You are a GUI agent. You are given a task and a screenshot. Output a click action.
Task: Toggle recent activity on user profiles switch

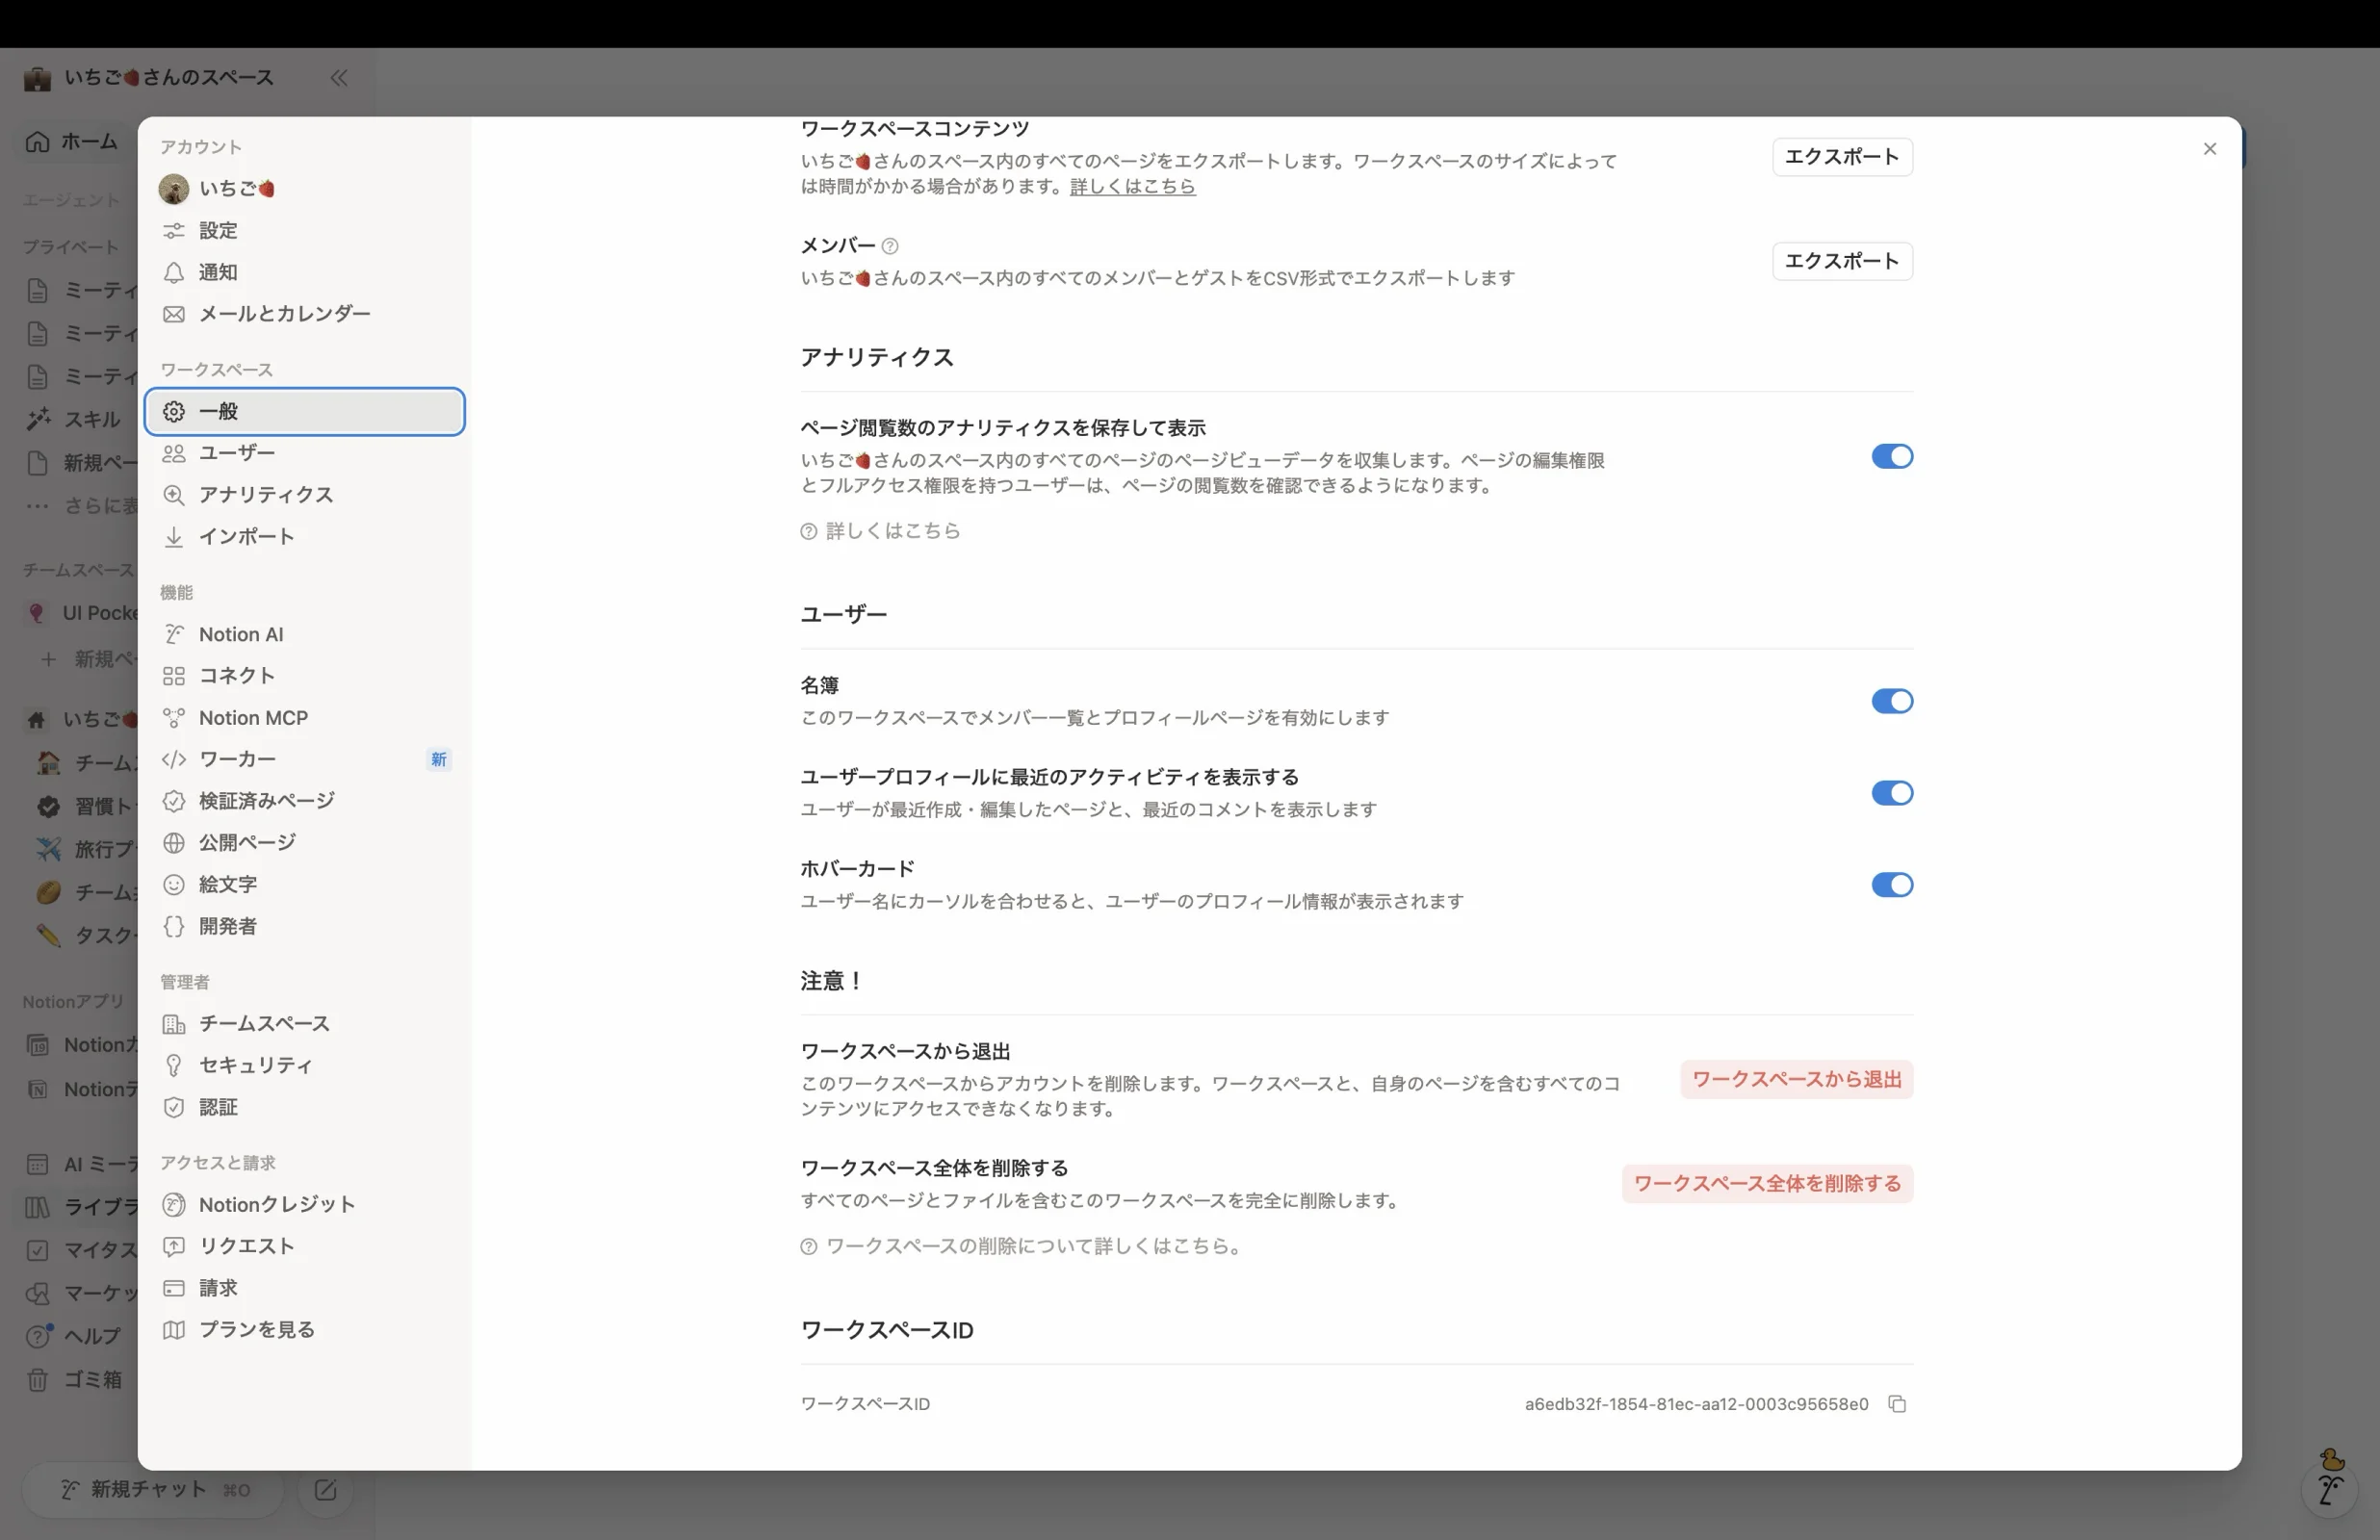click(1891, 793)
